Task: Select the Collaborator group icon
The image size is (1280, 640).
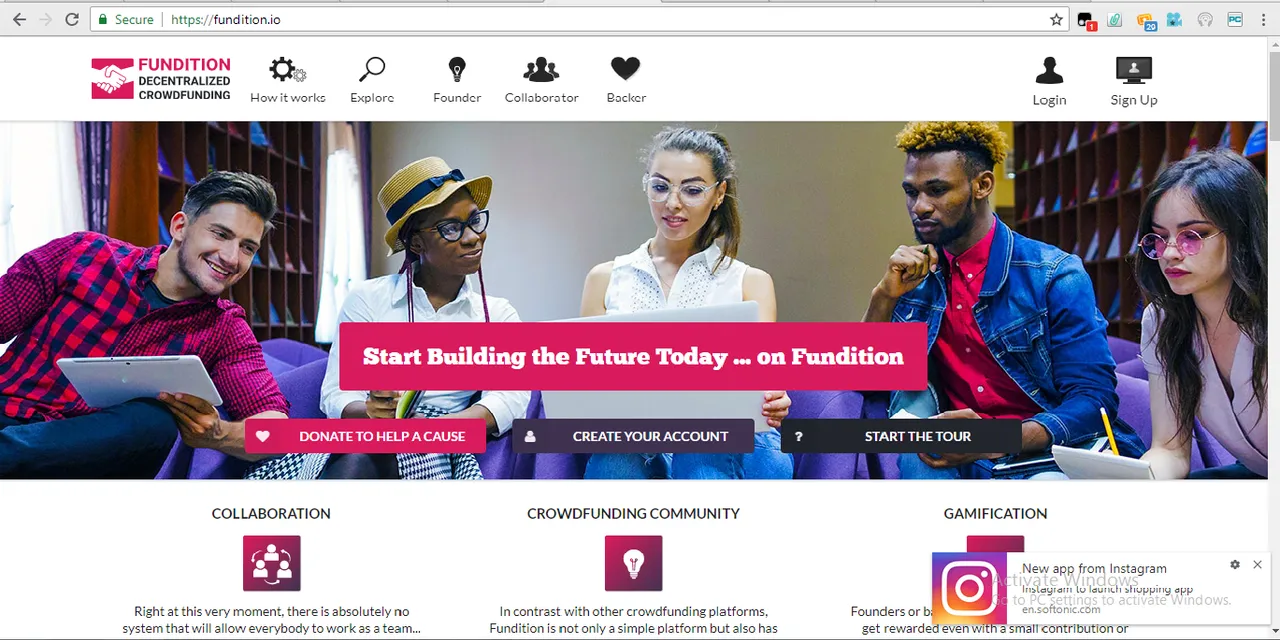Action: 541,70
